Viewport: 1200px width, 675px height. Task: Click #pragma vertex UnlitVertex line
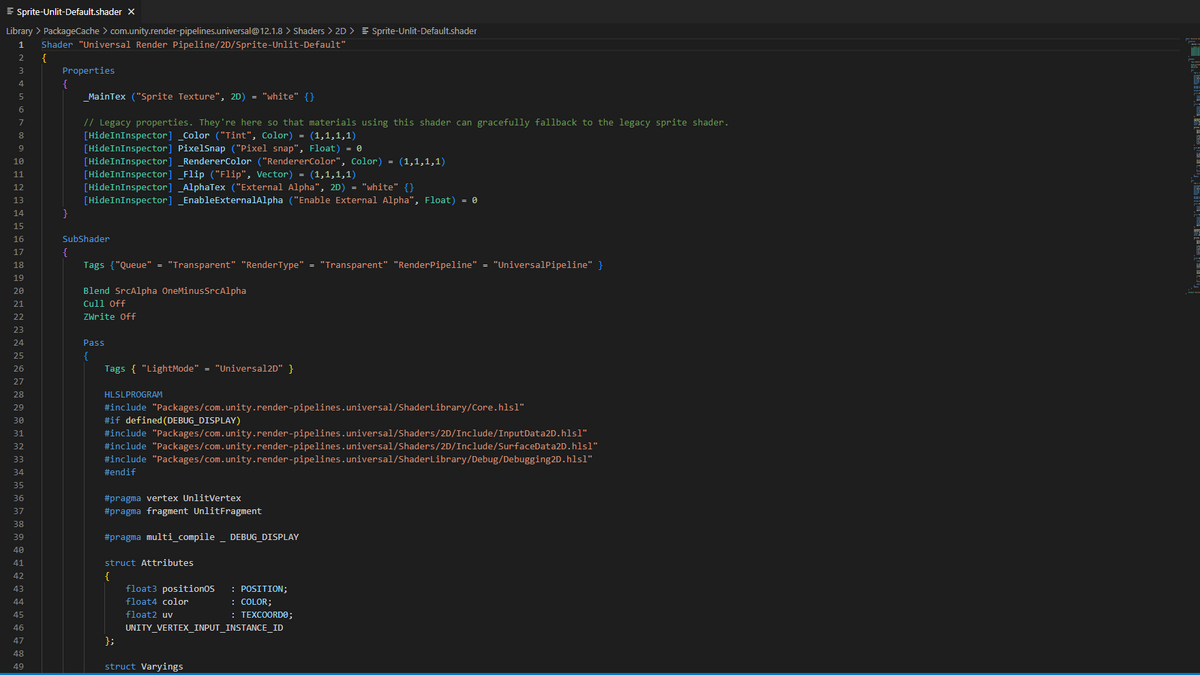tap(172, 499)
